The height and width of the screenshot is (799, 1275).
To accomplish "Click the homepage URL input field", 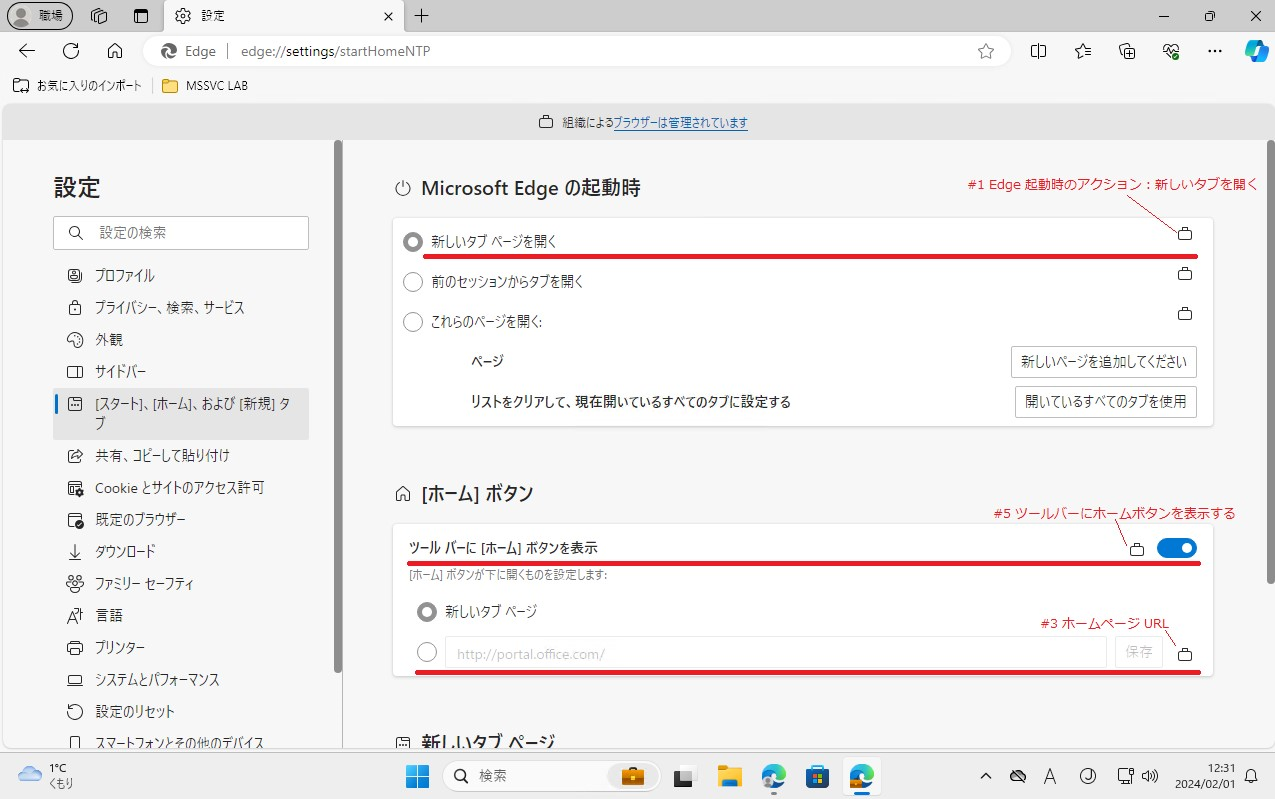I will point(776,653).
